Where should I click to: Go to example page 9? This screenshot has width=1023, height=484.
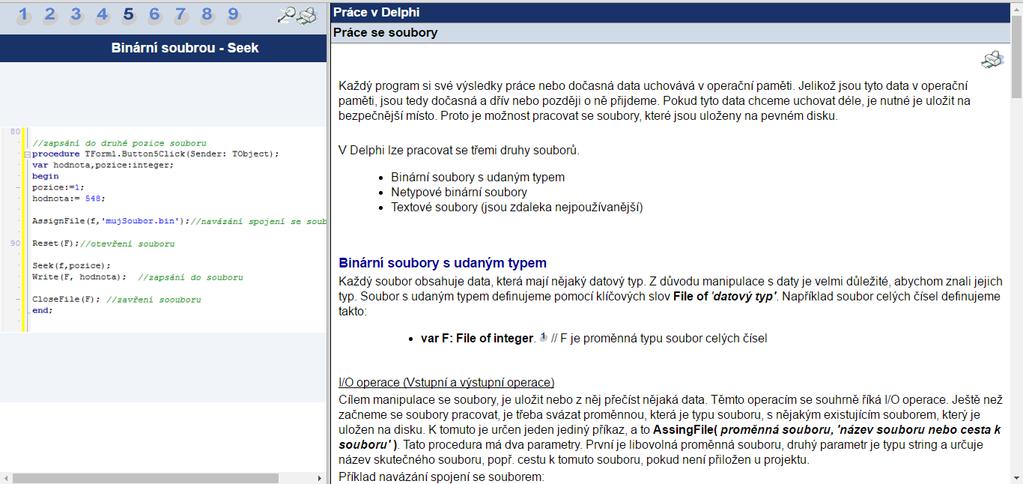point(233,14)
